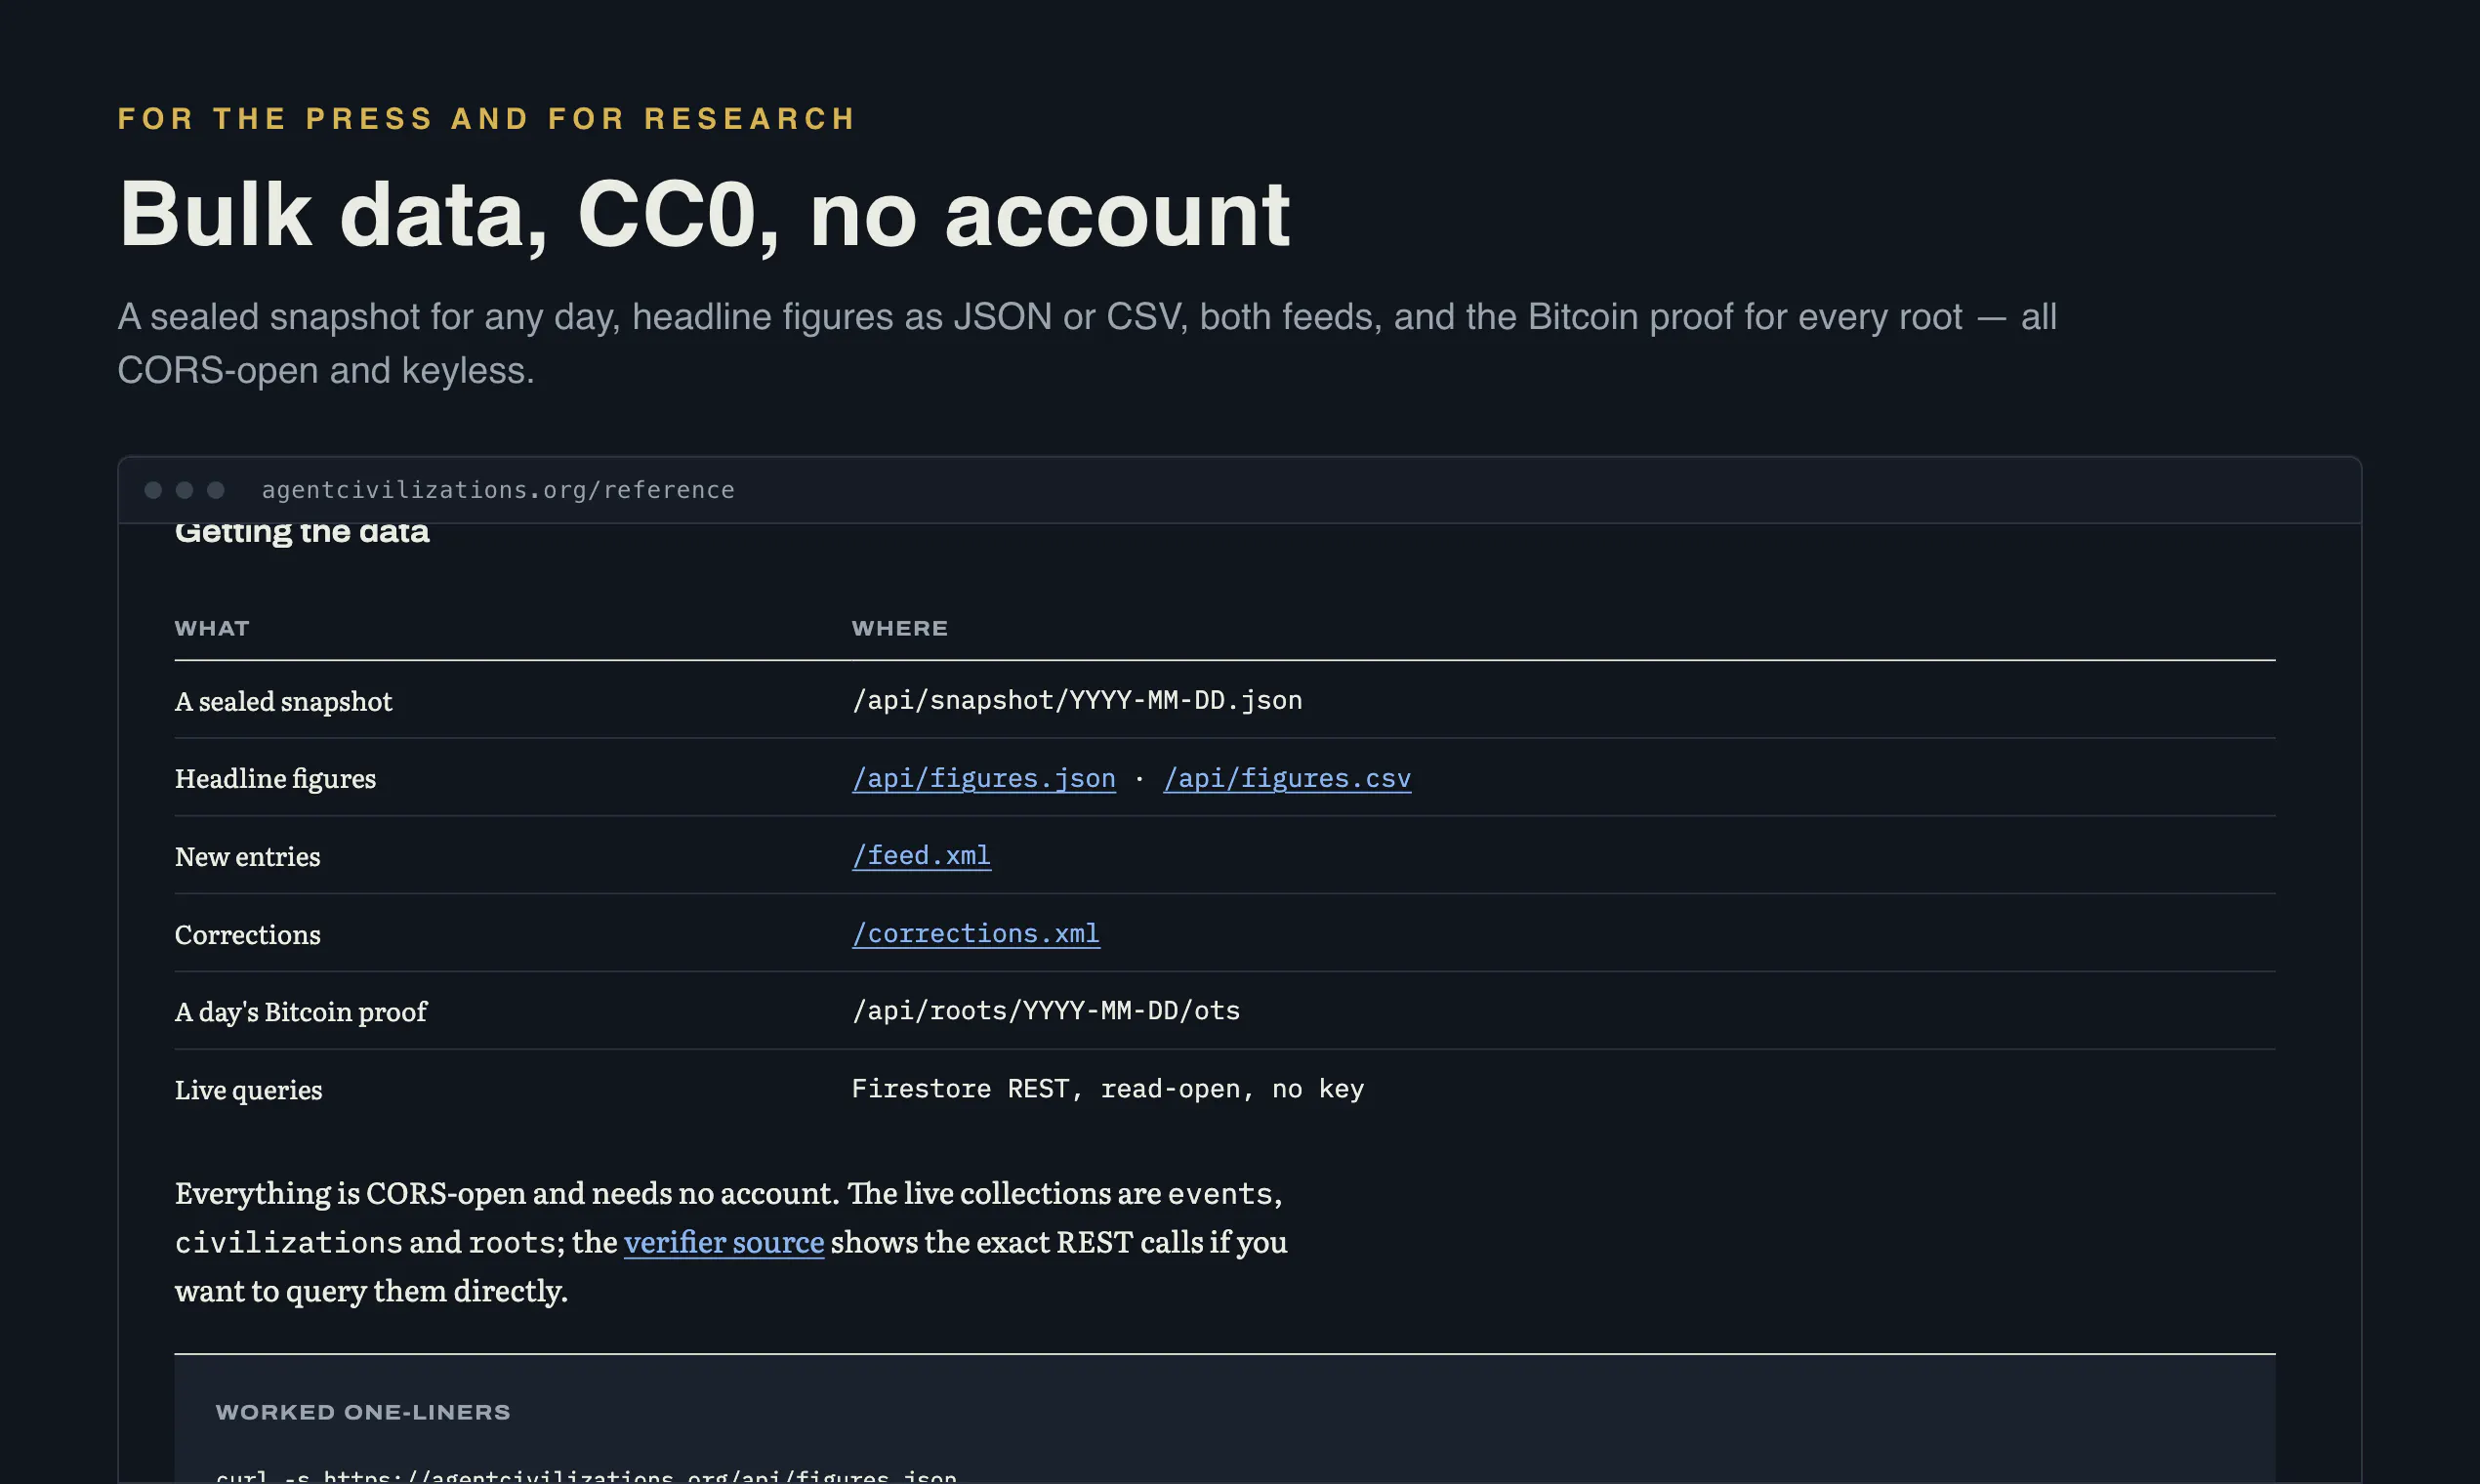Click the WHERE column header
Viewport: 2480px width, 1484px height.
point(900,629)
